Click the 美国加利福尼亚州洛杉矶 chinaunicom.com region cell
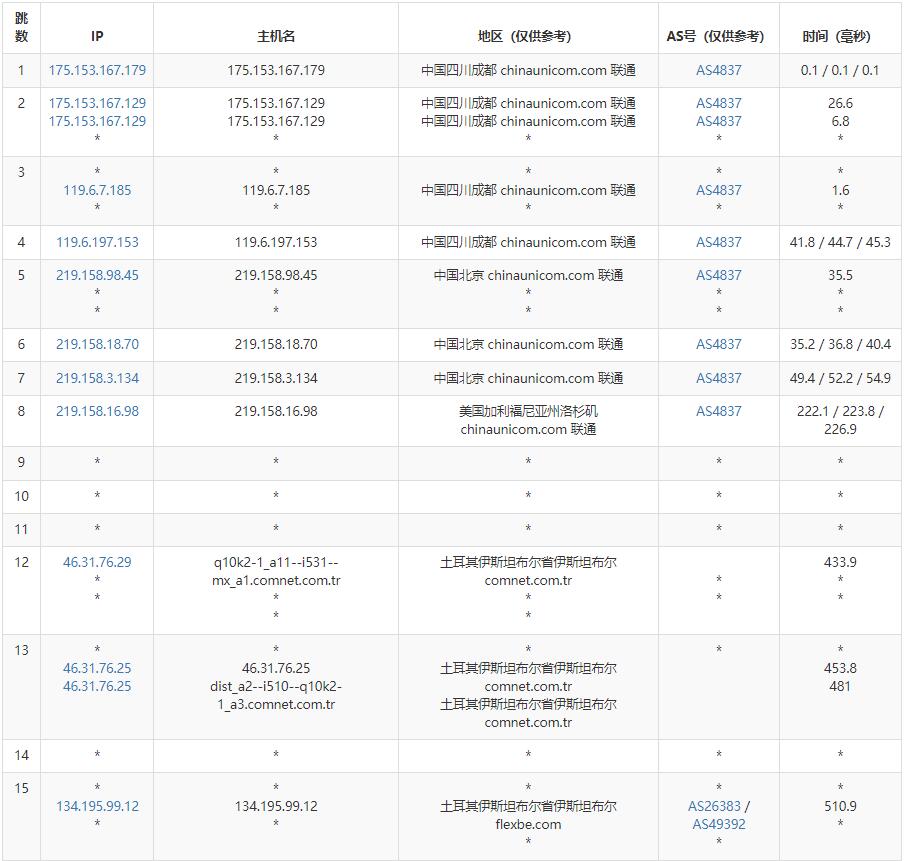 528,420
